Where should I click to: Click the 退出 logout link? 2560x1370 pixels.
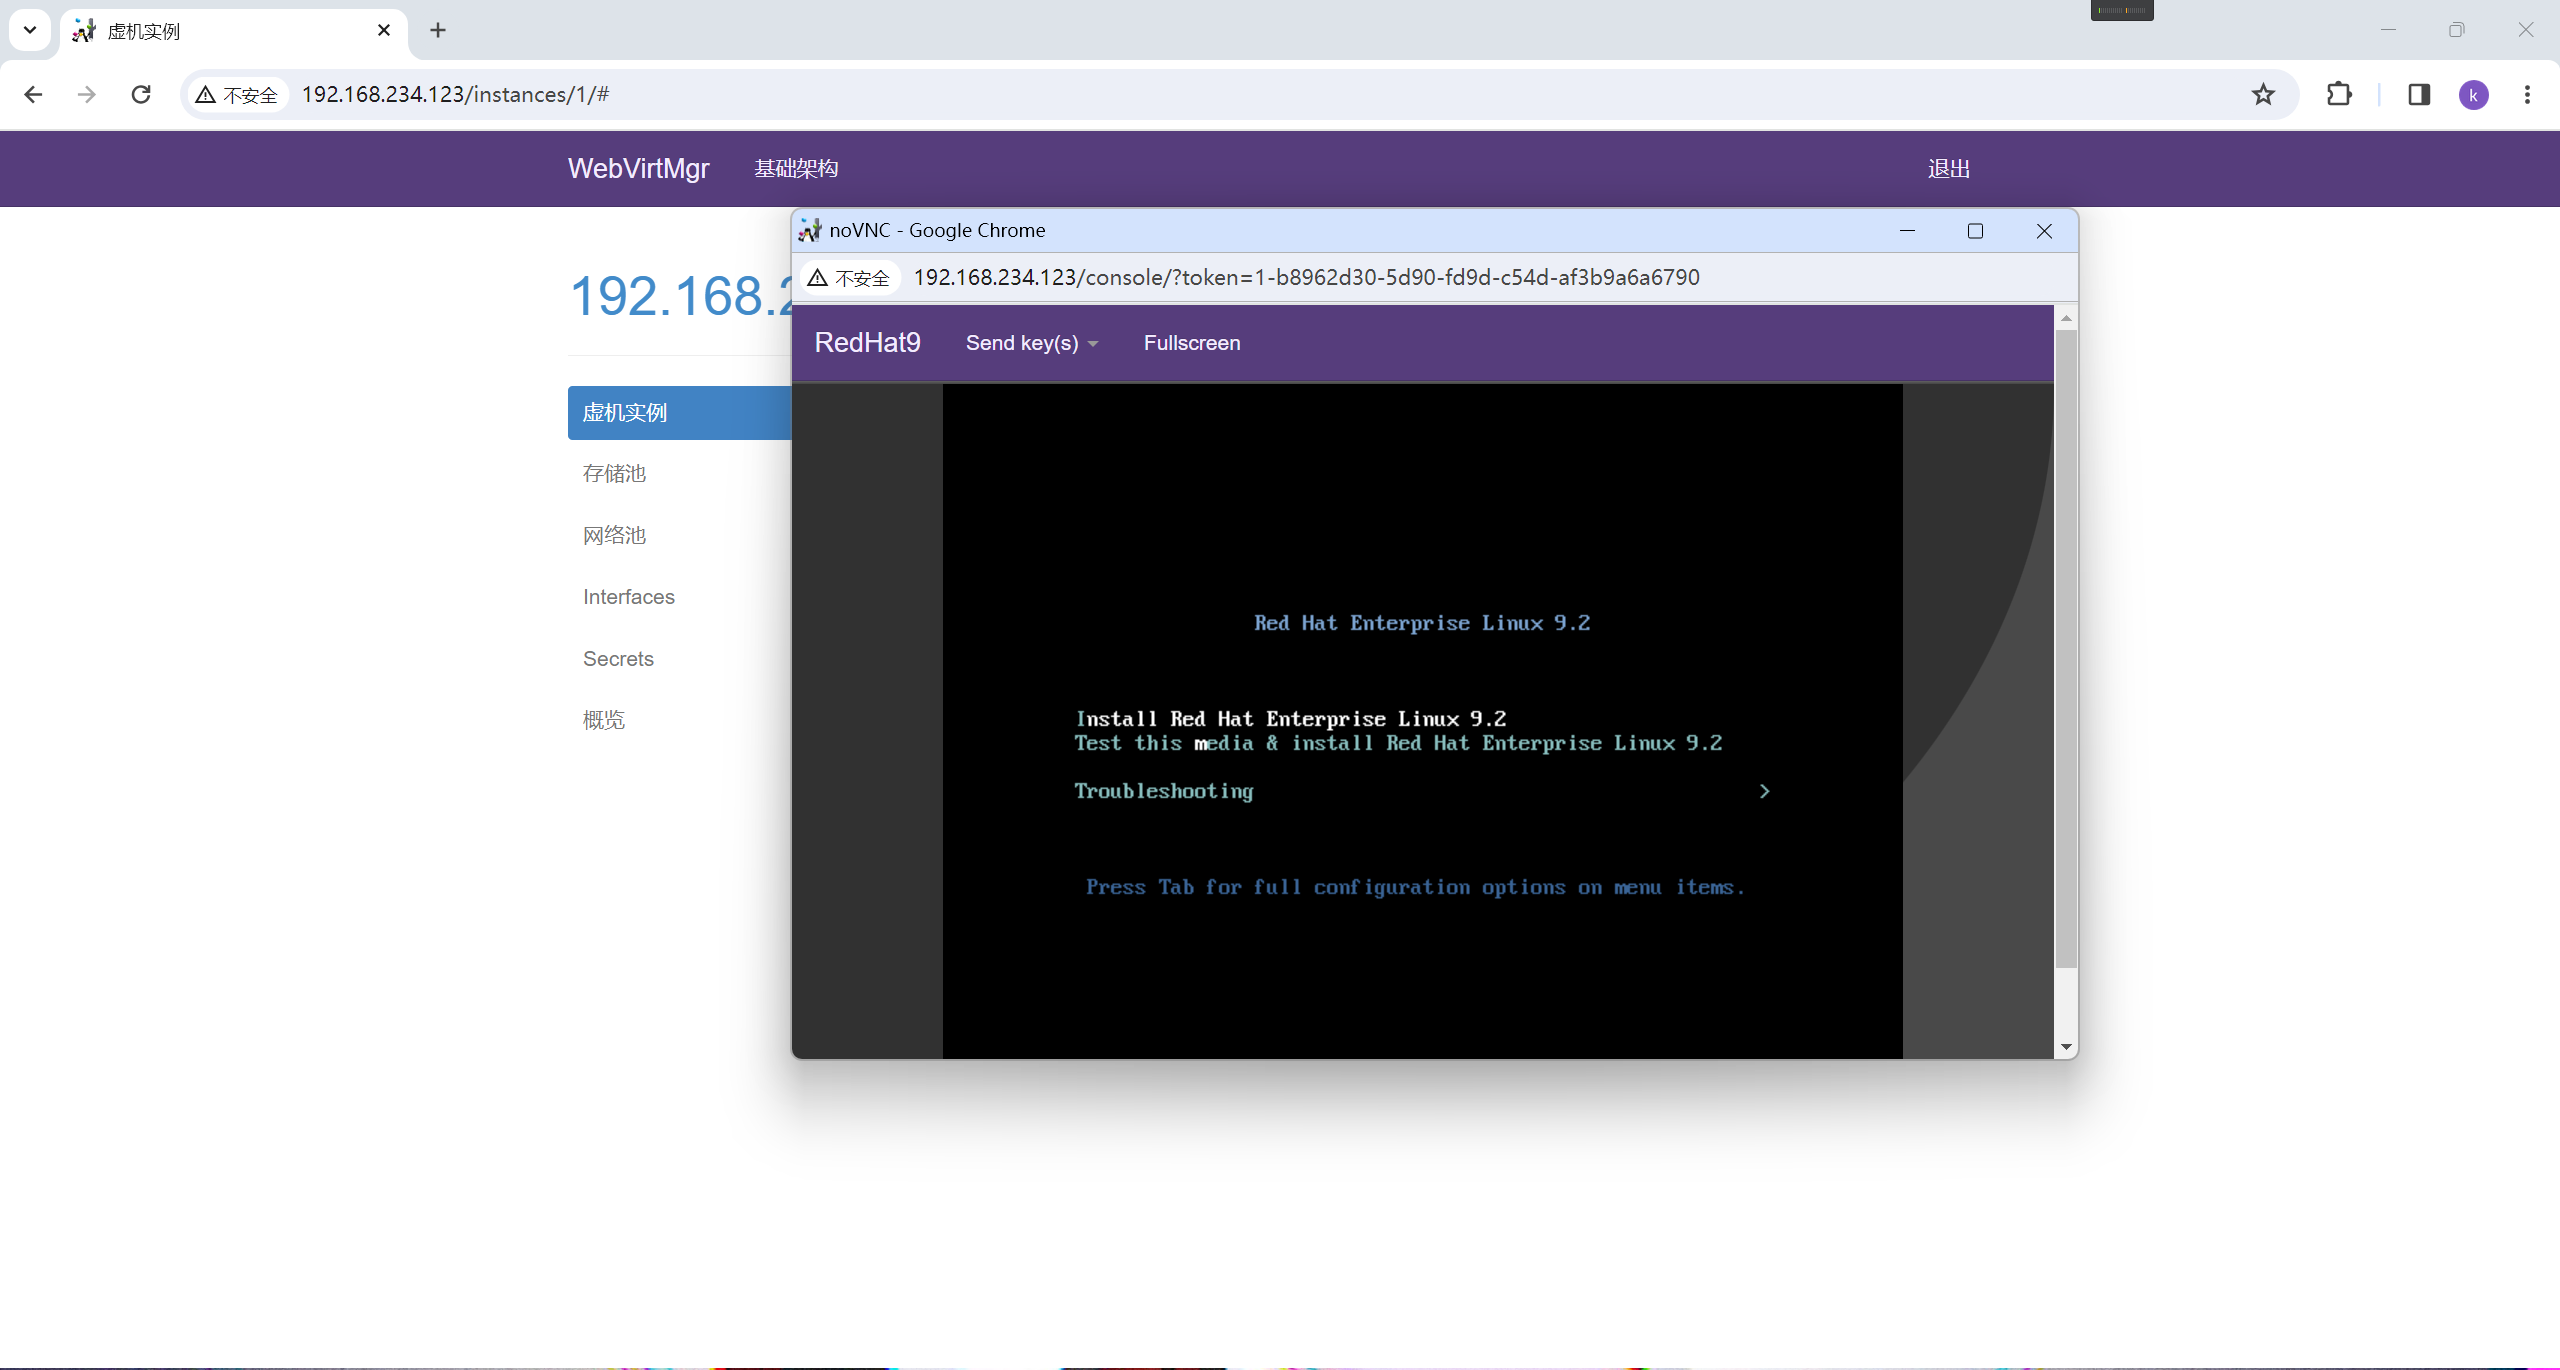click(1949, 168)
